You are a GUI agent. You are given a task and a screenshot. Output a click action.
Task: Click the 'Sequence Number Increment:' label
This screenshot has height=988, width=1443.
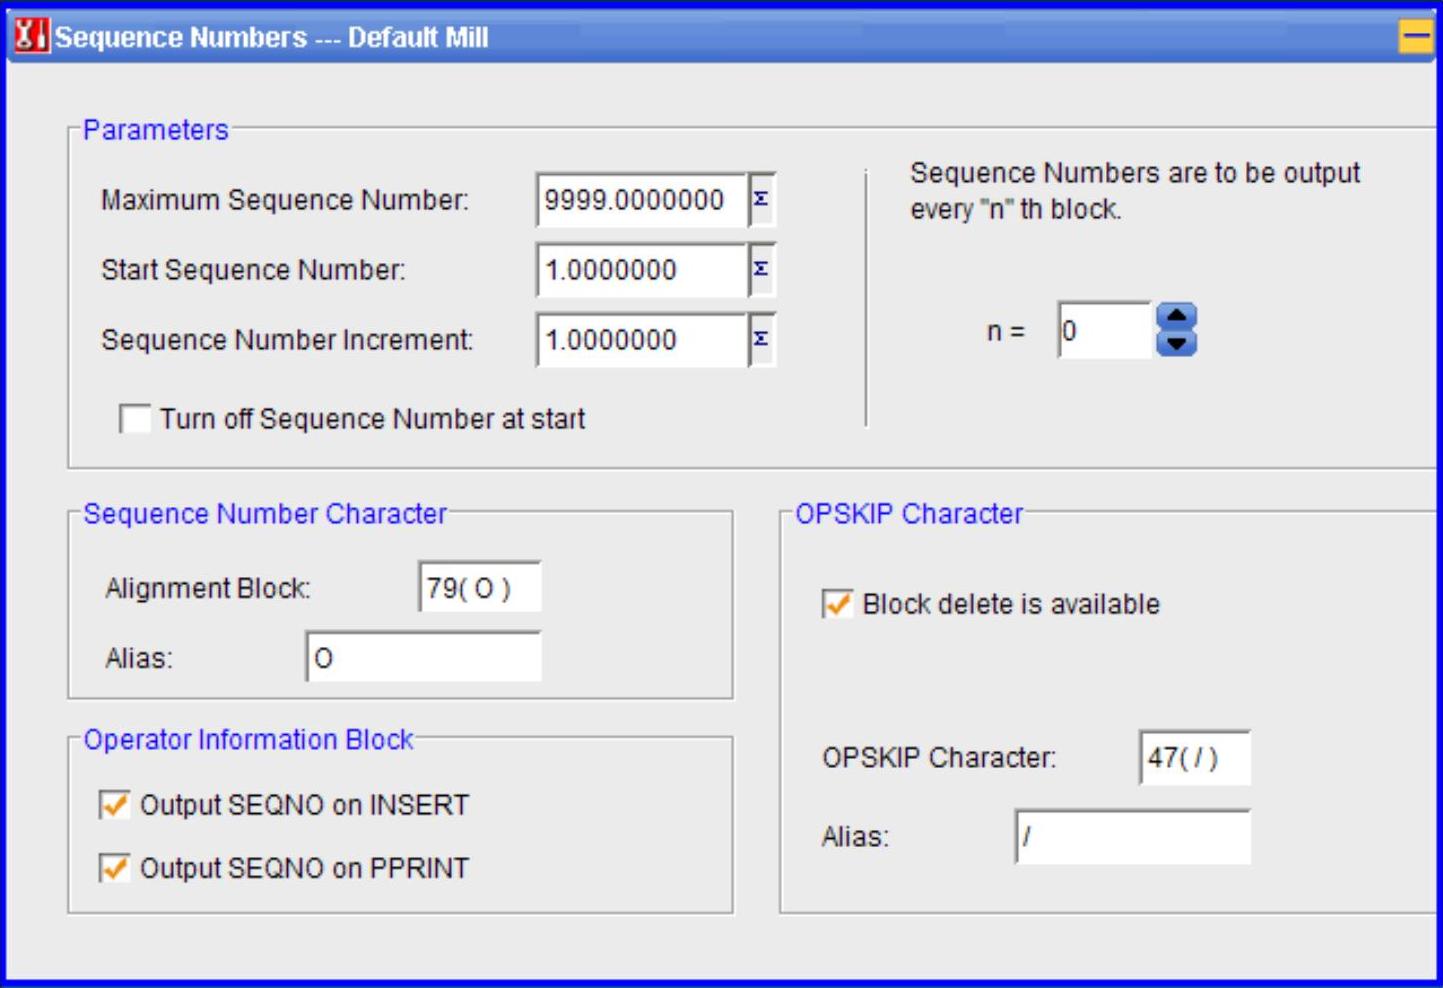click(287, 340)
